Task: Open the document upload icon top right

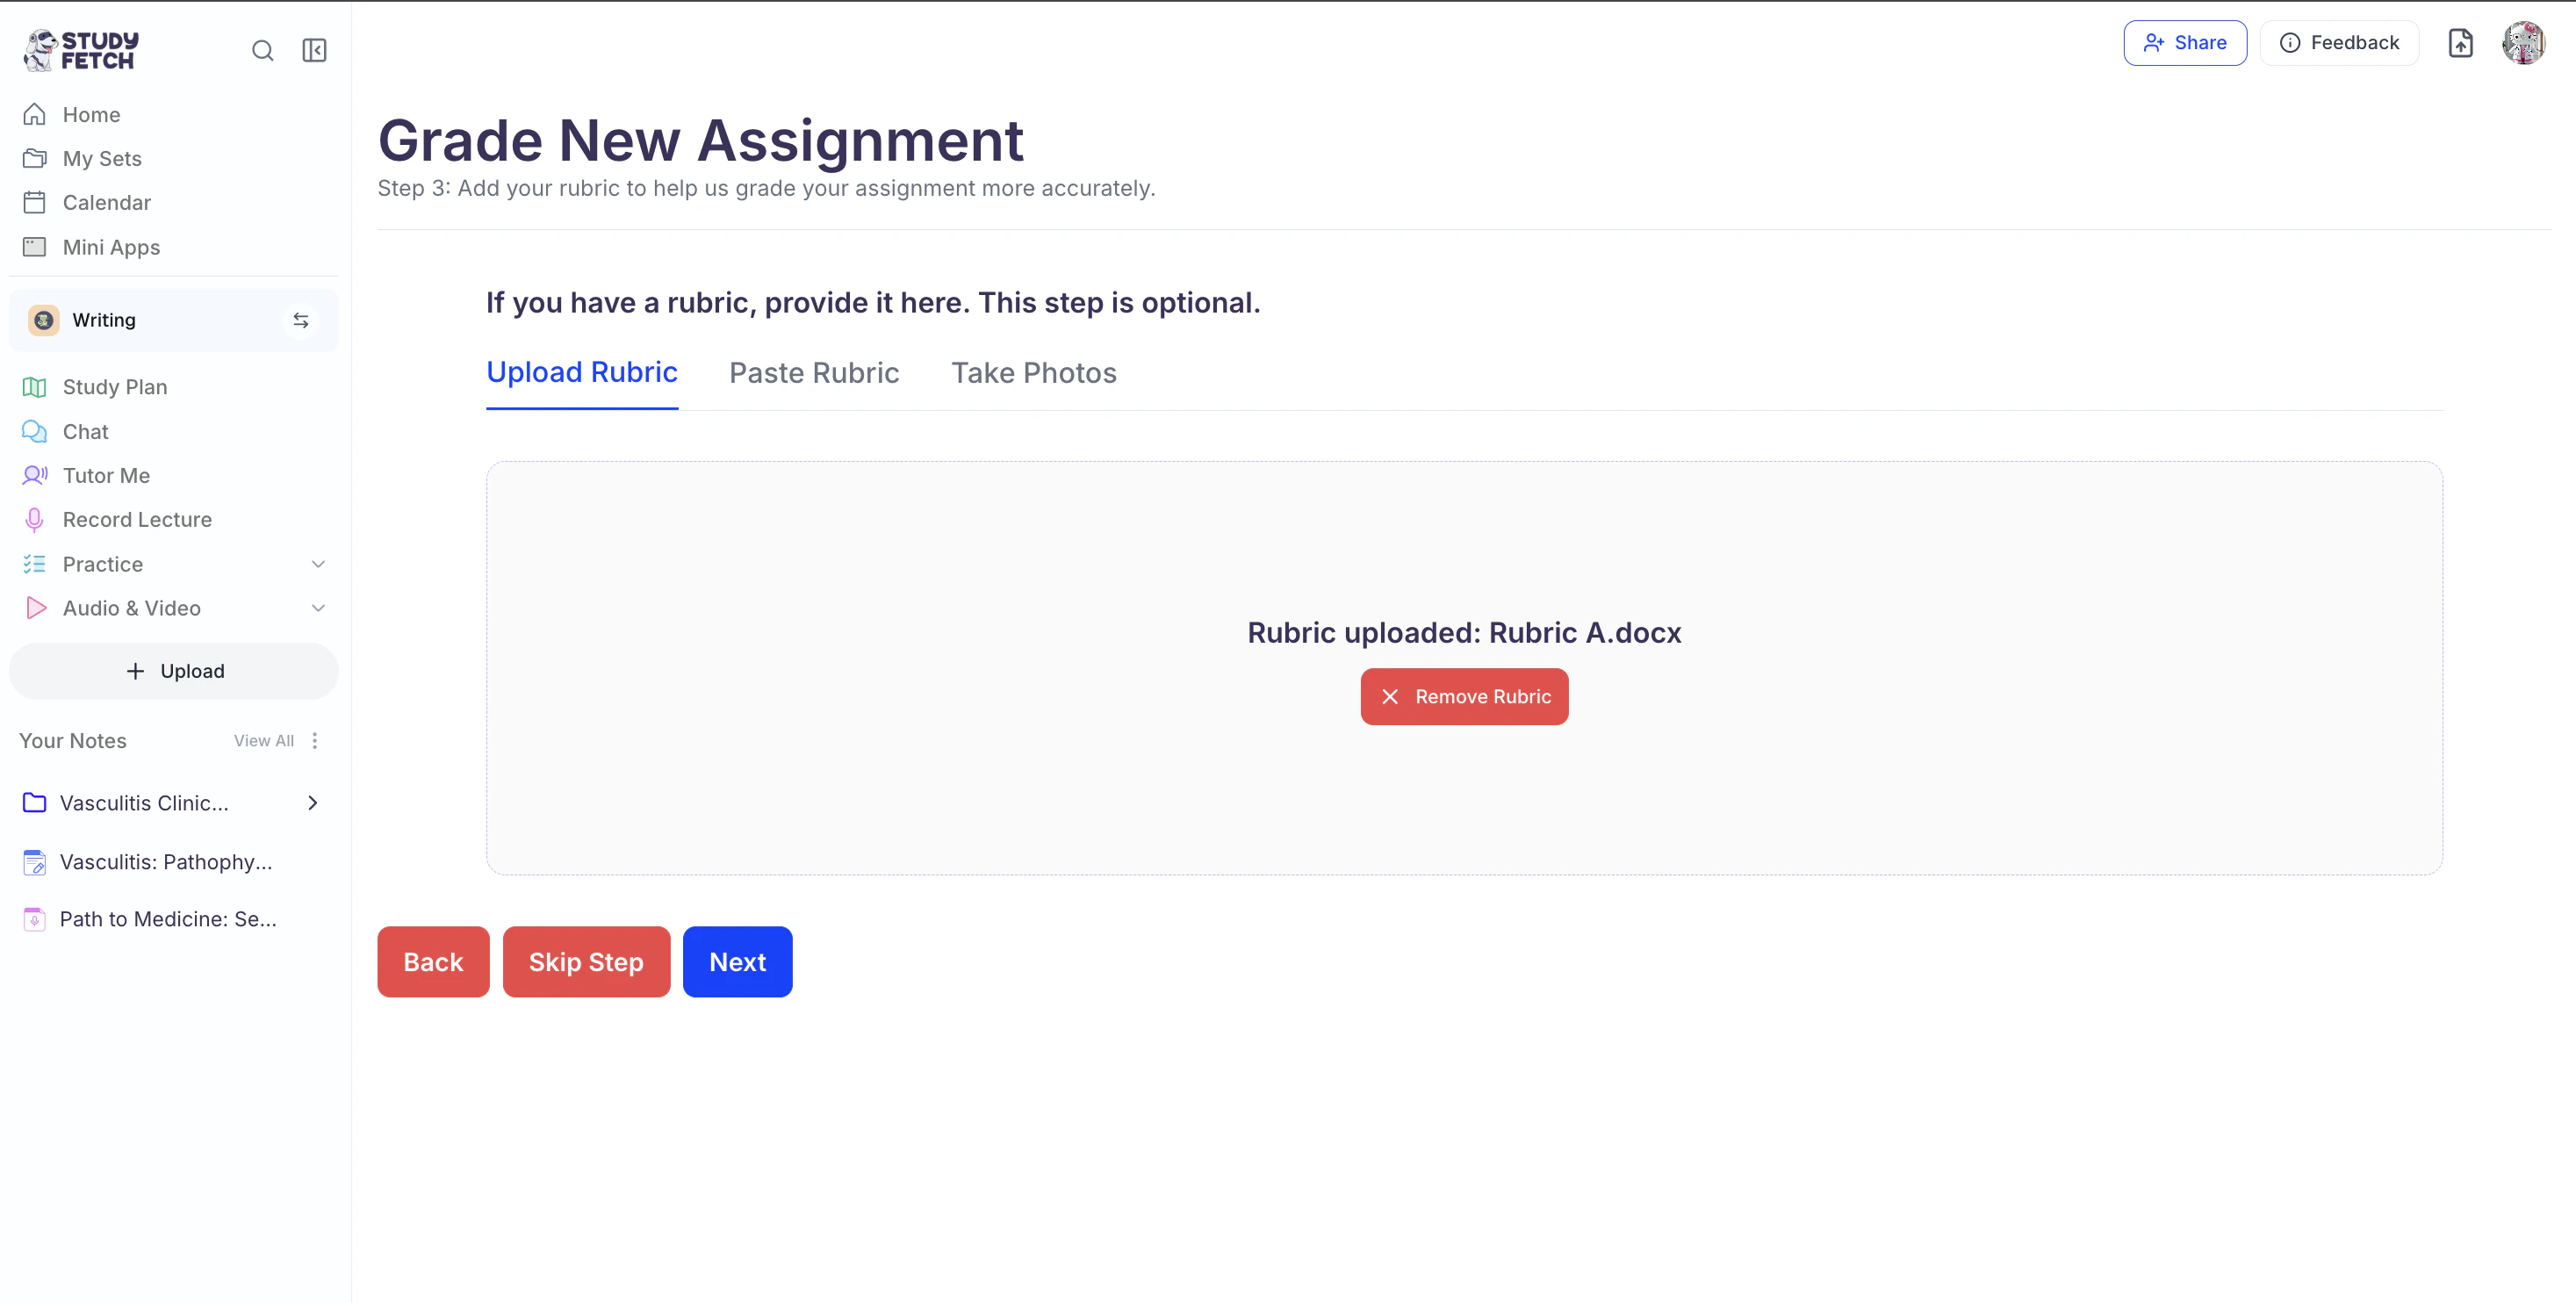Action: pyautogui.click(x=2460, y=43)
